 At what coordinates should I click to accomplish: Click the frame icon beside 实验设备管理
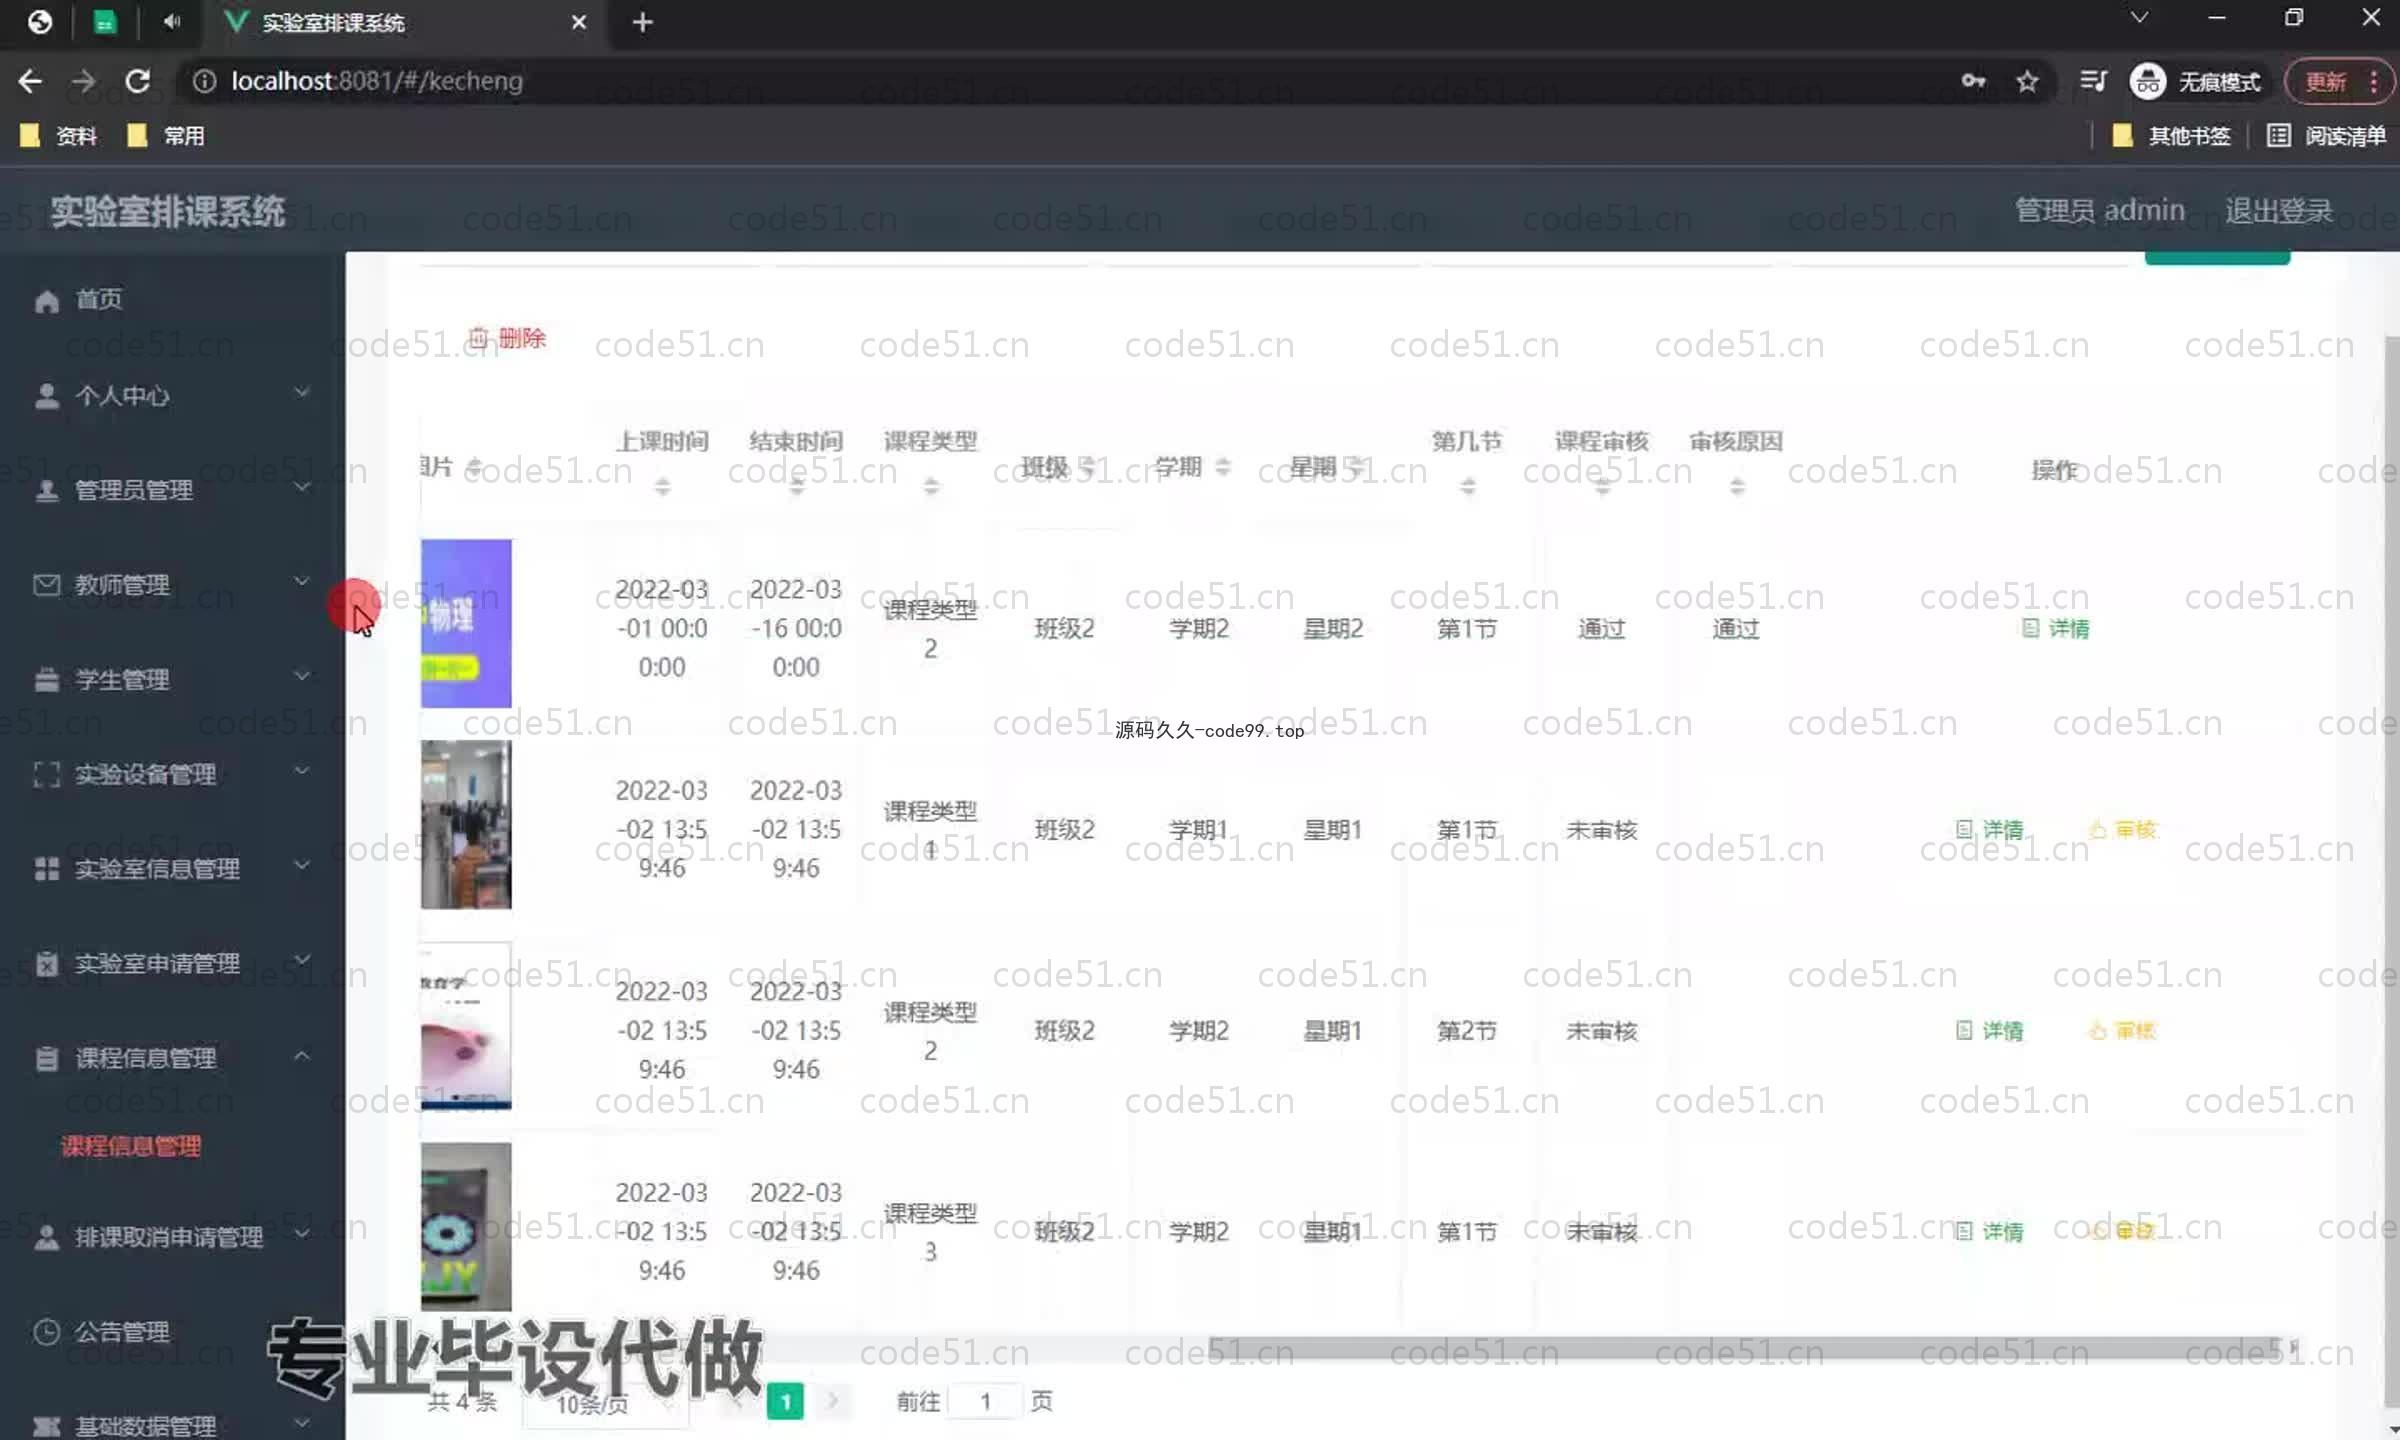click(46, 774)
